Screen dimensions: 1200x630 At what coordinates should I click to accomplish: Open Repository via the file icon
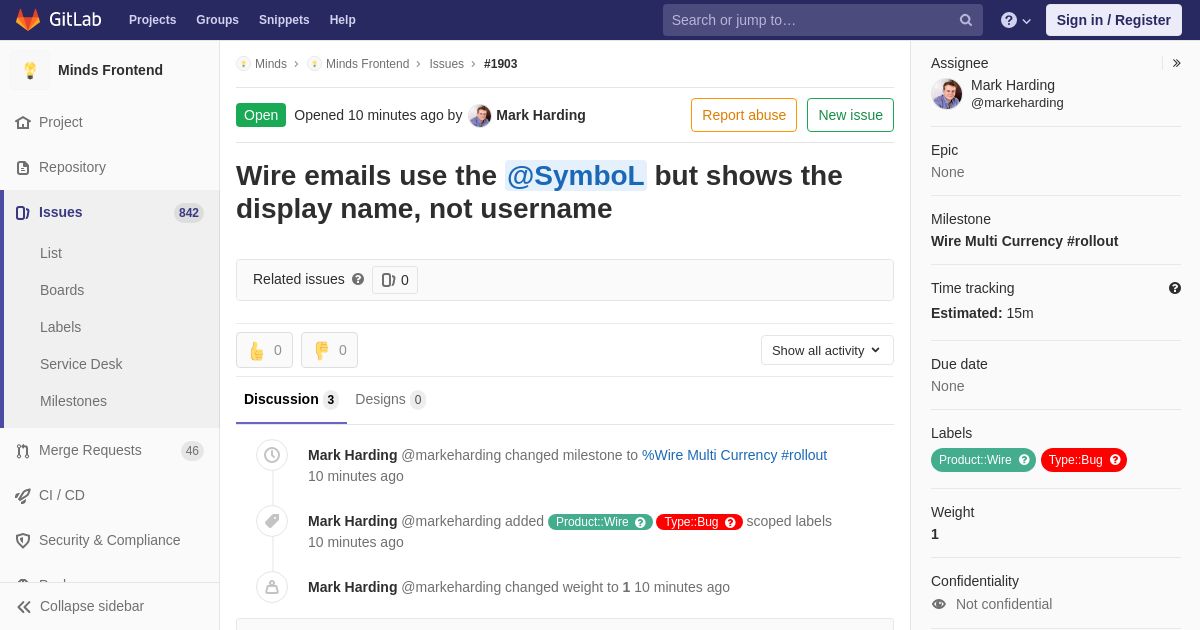23,167
